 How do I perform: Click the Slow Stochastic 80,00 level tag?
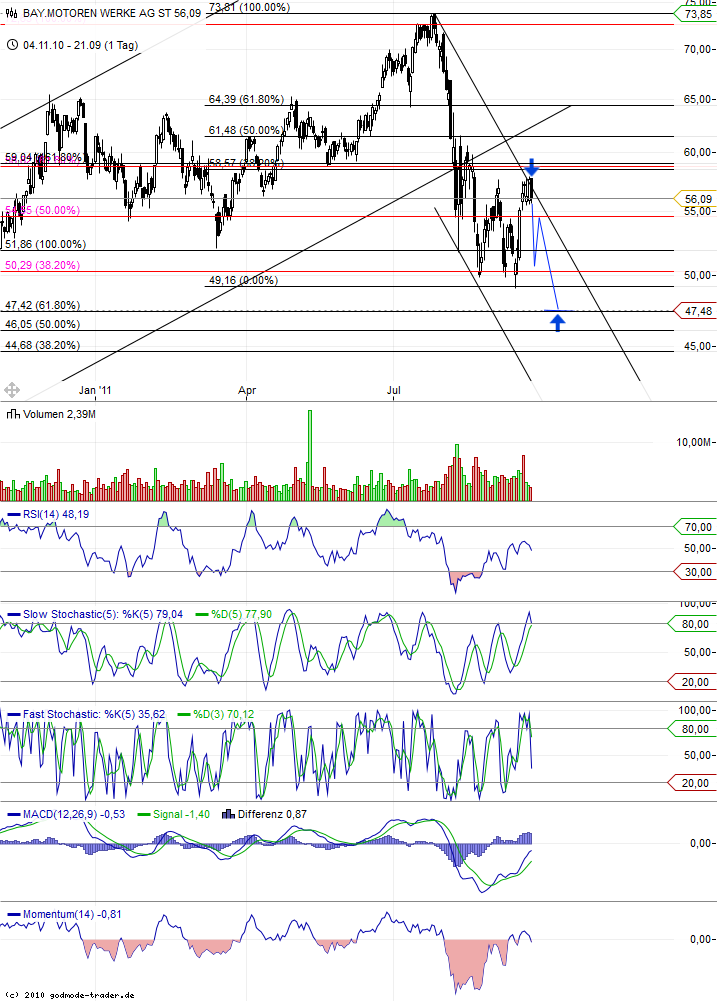click(x=692, y=624)
